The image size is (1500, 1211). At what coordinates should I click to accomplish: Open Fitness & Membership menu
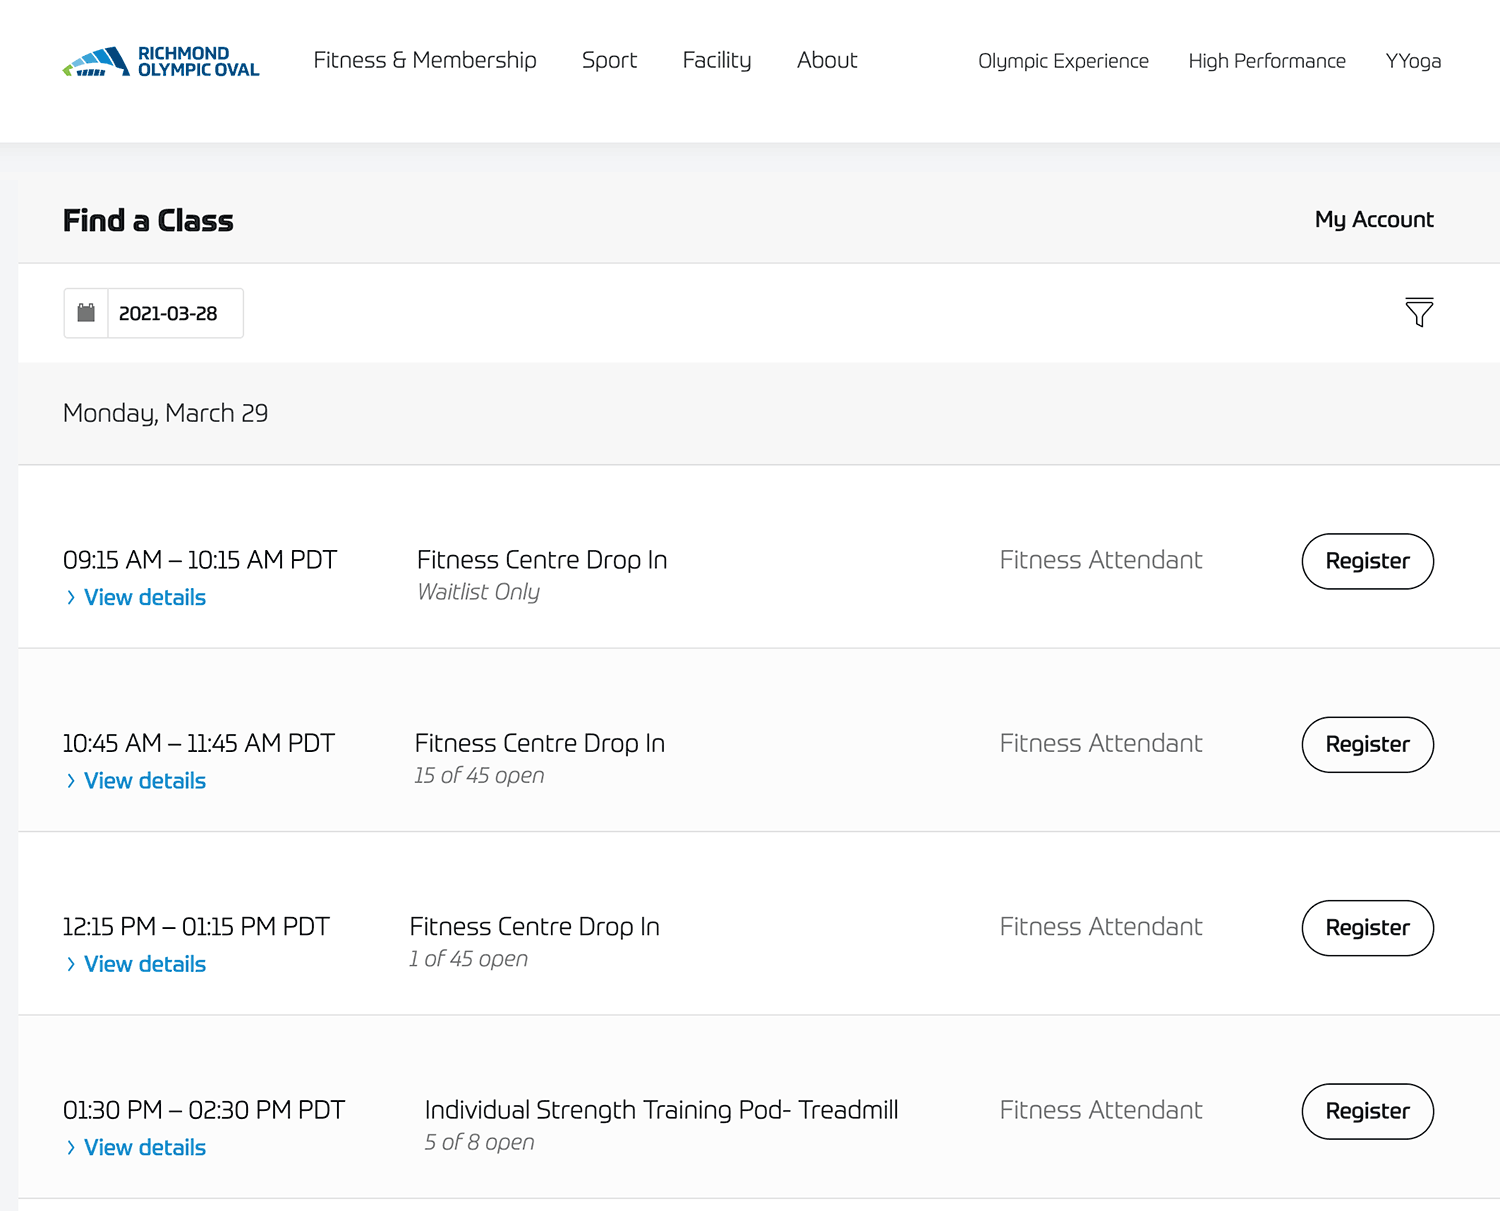coord(424,60)
